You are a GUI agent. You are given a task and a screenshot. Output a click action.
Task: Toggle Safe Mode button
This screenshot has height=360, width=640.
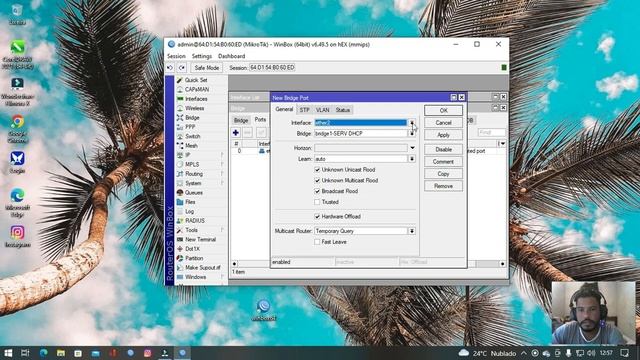click(207, 68)
